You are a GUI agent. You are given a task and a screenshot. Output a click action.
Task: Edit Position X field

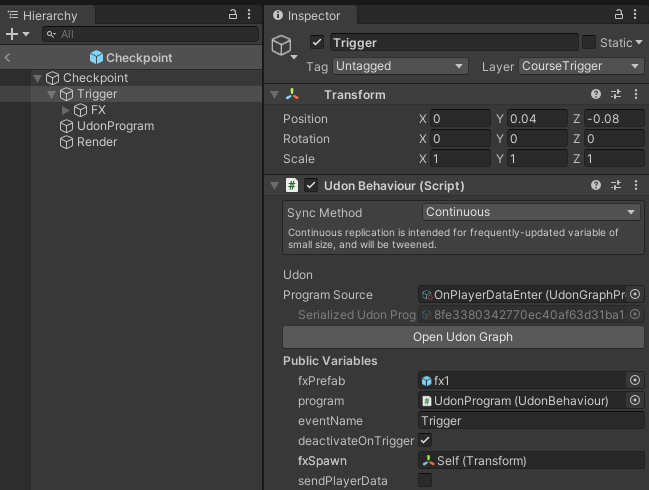tap(460, 119)
